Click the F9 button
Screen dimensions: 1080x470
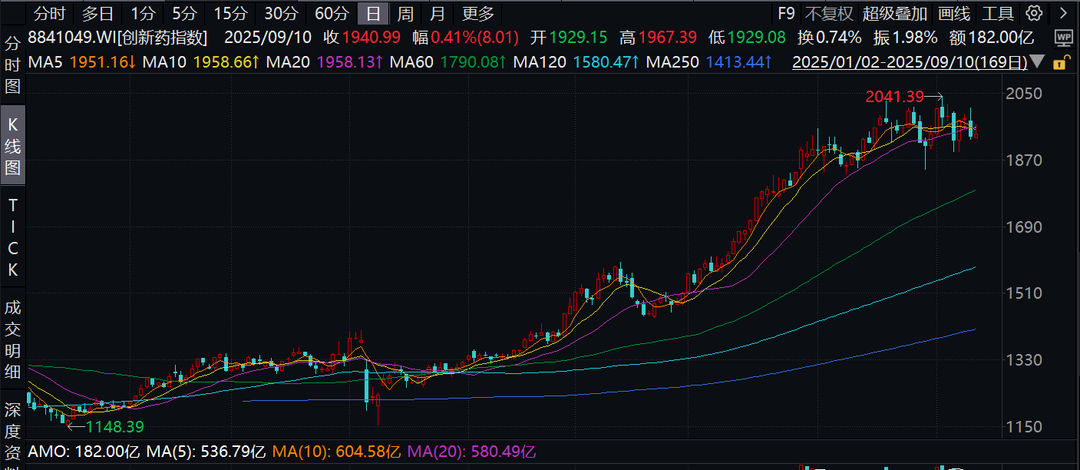point(787,13)
